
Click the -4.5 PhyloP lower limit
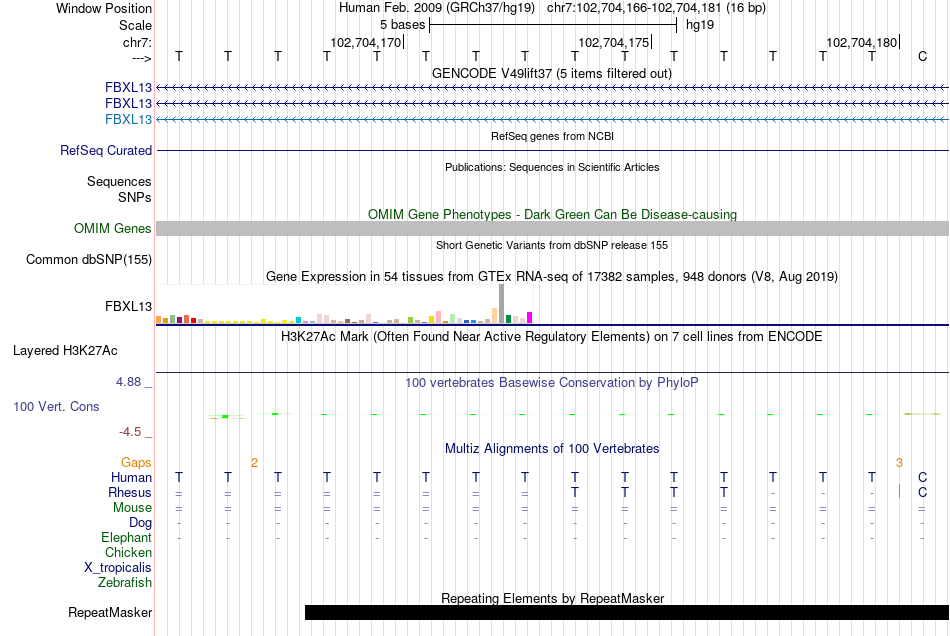click(130, 432)
